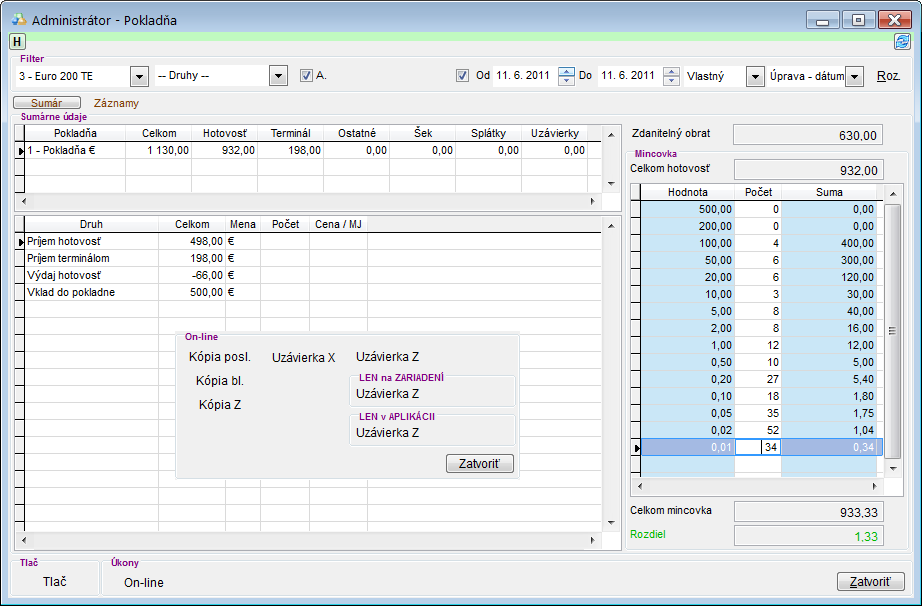Toggle the Od date range checkbox
This screenshot has height=606, width=922.
click(462, 76)
